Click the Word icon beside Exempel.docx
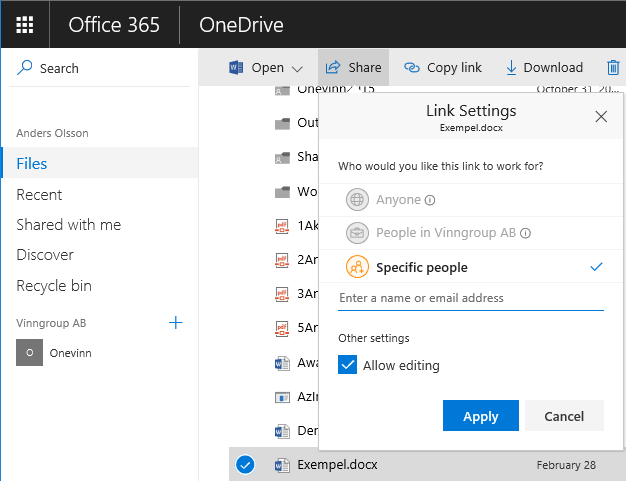Image resolution: width=626 pixels, height=481 pixels. [x=281, y=464]
